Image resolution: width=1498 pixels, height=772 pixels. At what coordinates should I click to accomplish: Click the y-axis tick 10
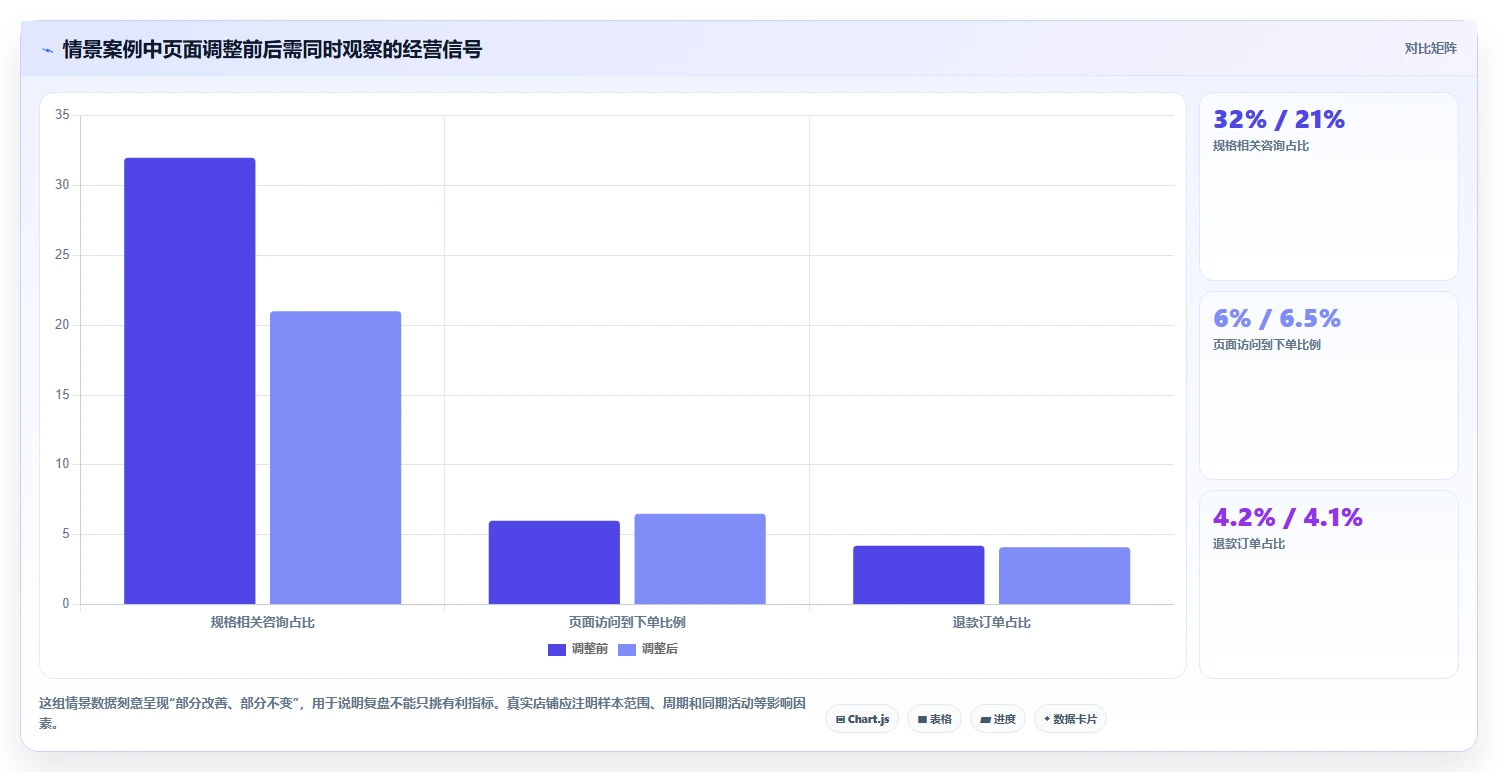[62, 464]
